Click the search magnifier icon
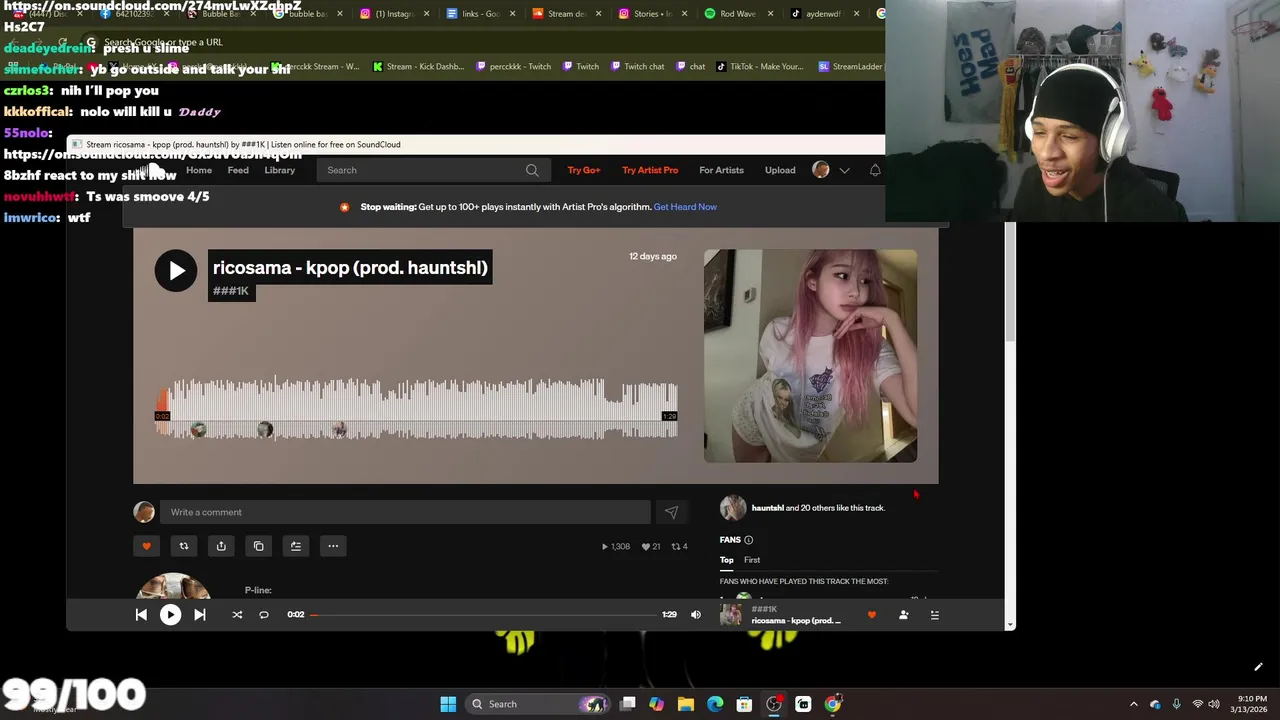 [x=533, y=170]
